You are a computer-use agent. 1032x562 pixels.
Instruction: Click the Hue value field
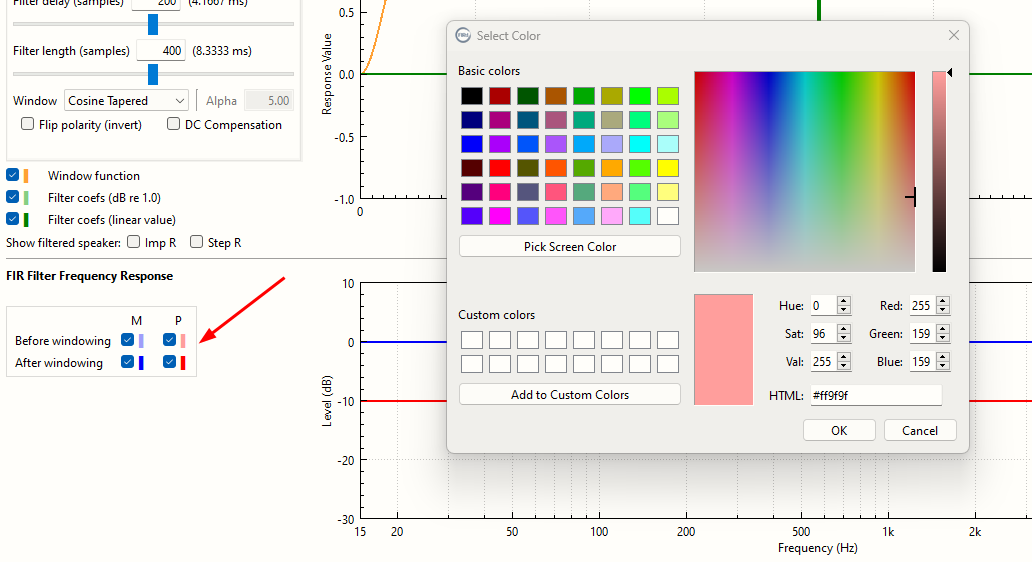(823, 305)
